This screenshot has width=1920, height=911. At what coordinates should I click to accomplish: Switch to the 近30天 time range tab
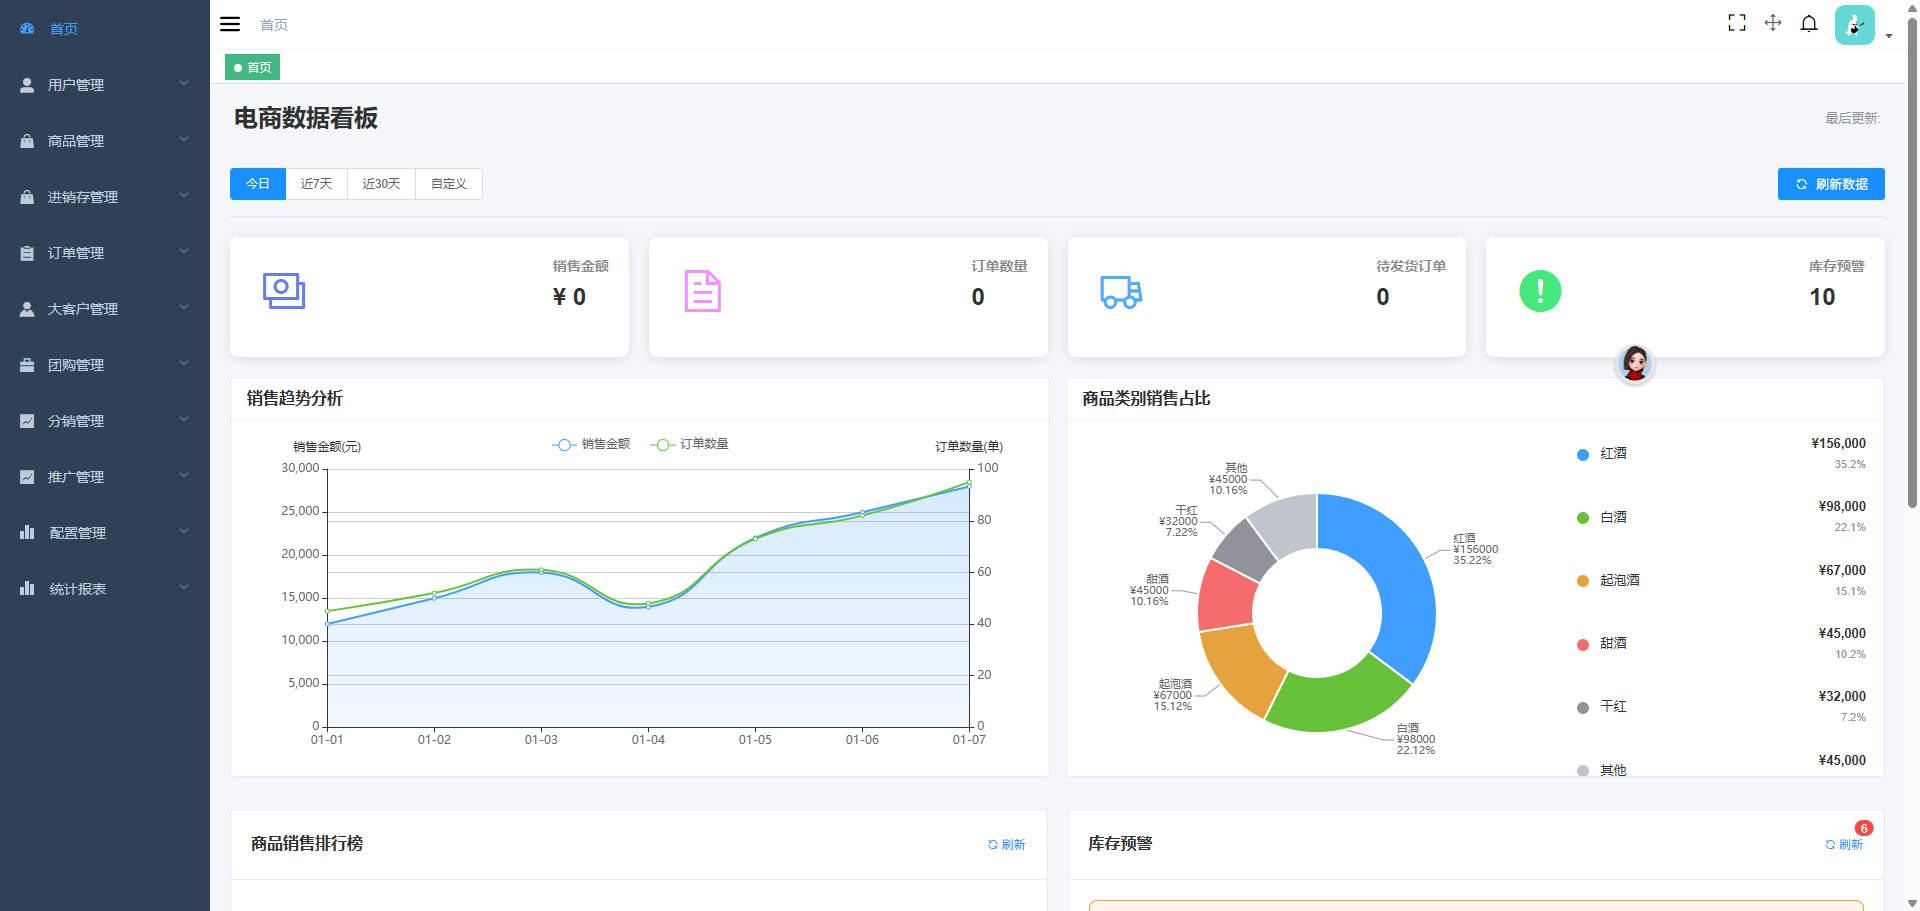(381, 184)
